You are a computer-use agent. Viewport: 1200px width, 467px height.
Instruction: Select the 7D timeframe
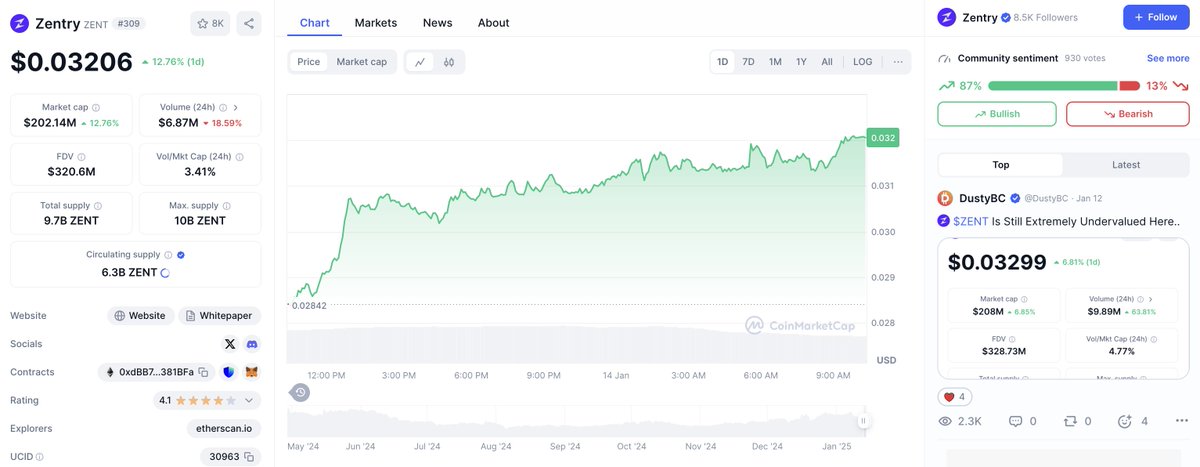748,62
